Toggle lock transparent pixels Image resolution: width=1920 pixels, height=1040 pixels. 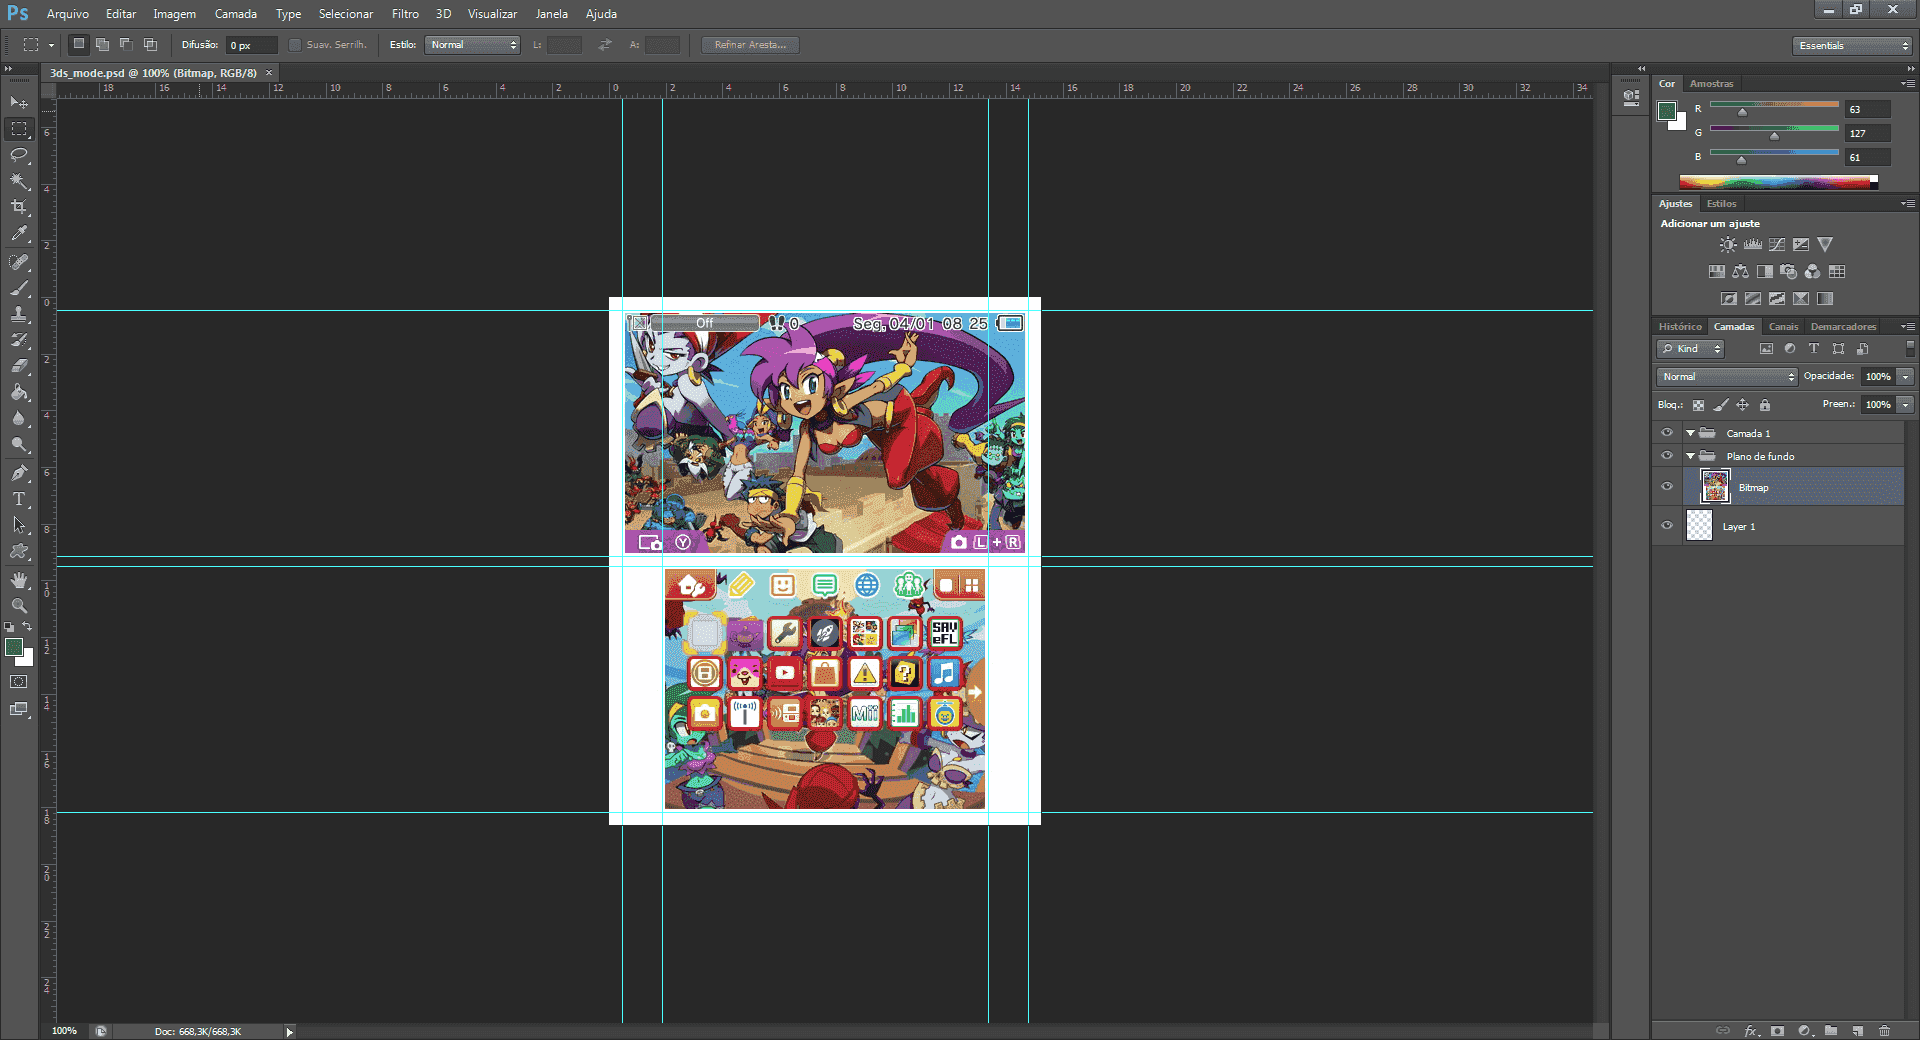point(1698,405)
